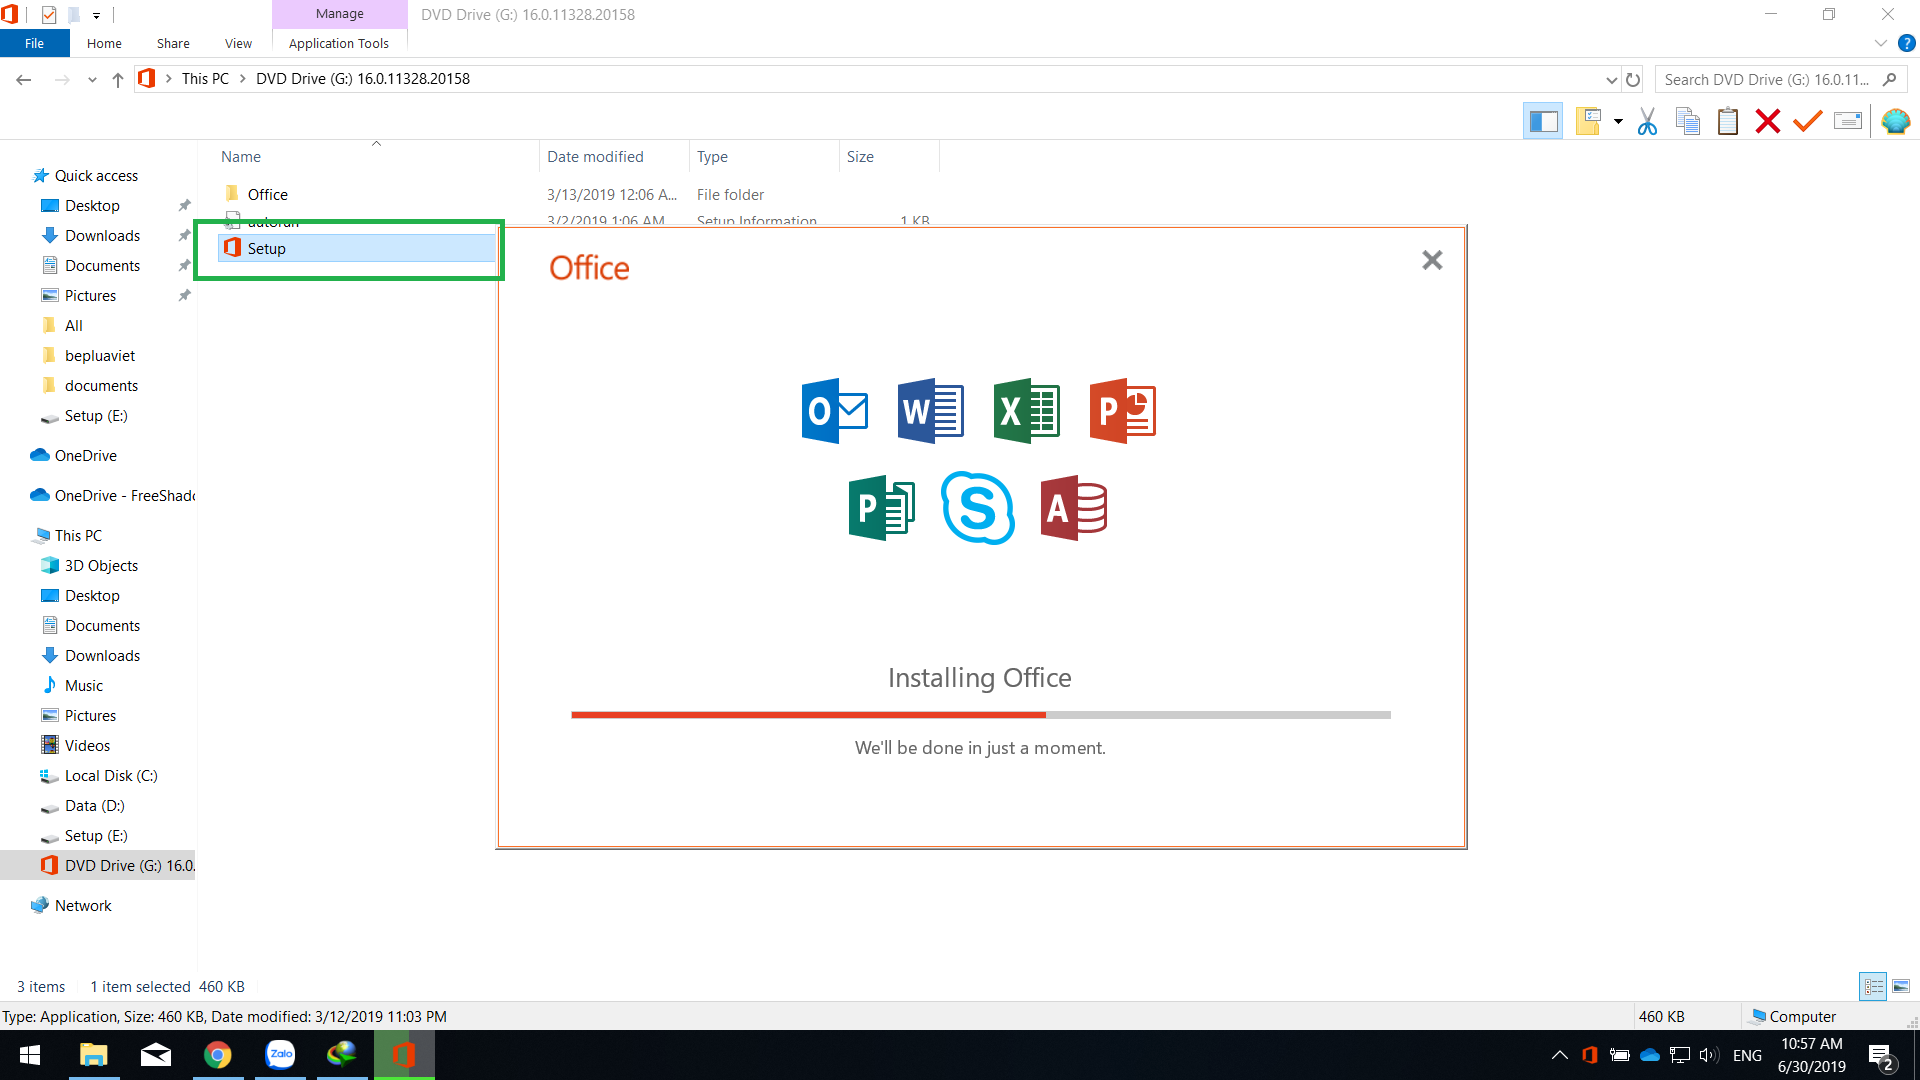Close the Office installer dialog
1920x1080 pixels.
point(1432,260)
